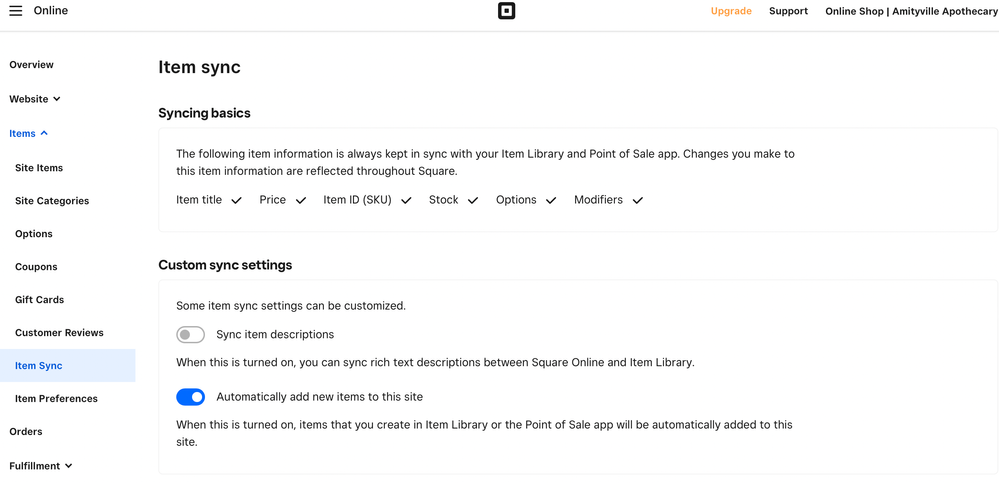Click the checkmark next to Stock
Image resolution: width=999 pixels, height=483 pixels.
point(473,201)
